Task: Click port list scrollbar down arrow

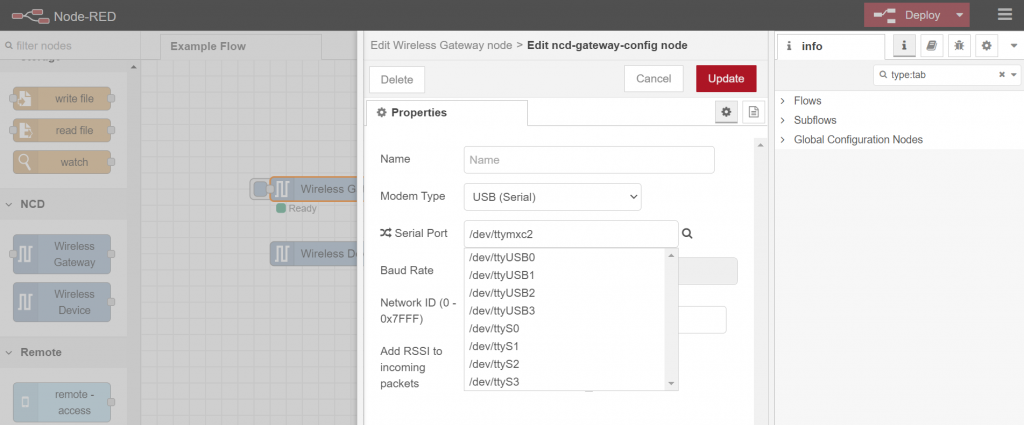Action: (x=671, y=384)
